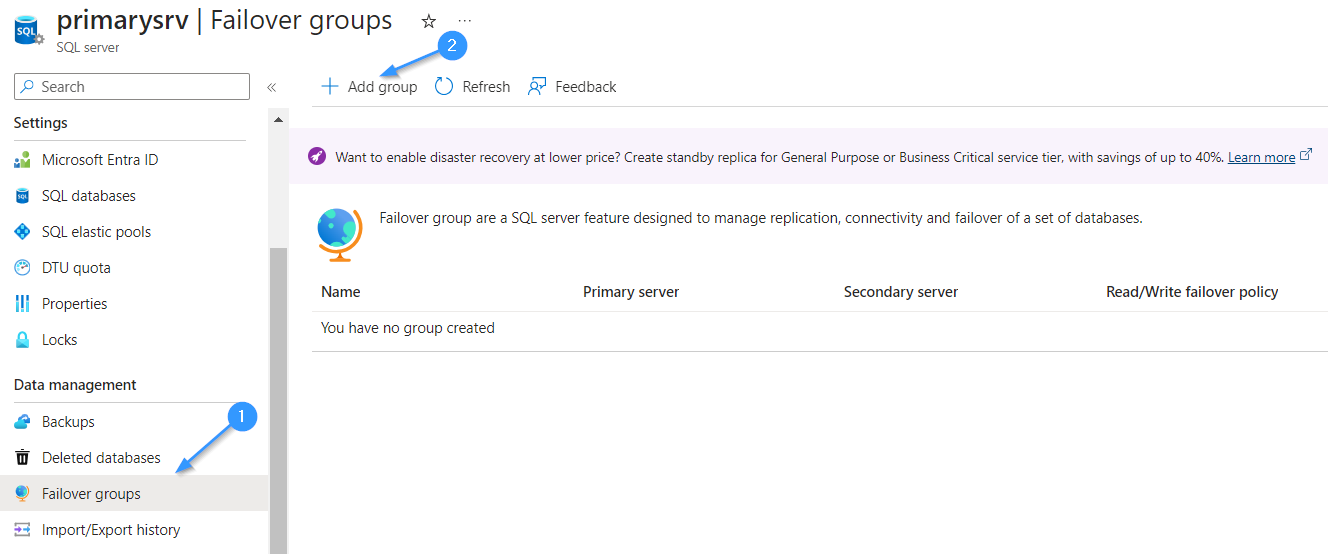Click 'You have no group created' text
The image size is (1328, 554).
click(408, 328)
